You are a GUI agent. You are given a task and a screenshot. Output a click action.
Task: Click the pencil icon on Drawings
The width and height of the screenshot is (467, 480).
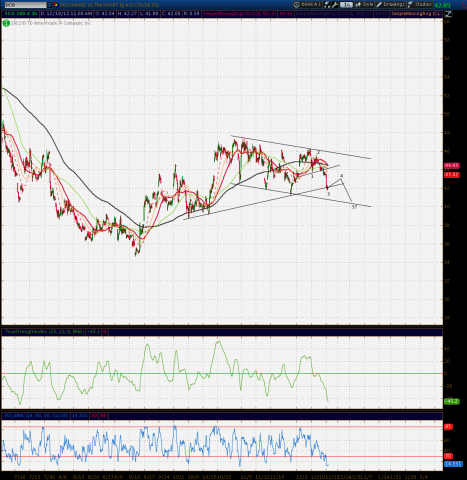click(379, 5)
